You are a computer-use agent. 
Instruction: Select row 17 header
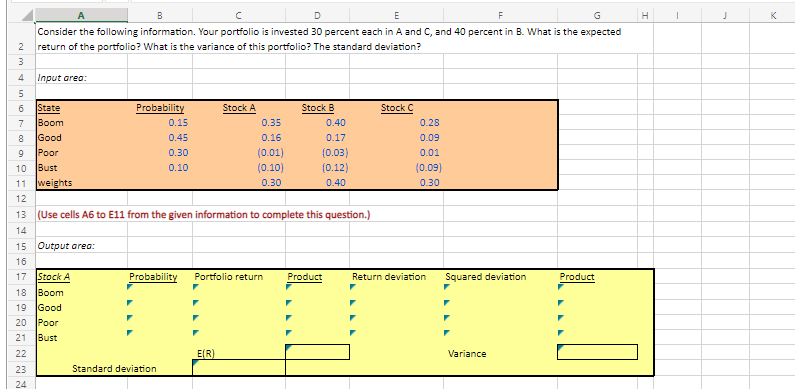[x=21, y=277]
